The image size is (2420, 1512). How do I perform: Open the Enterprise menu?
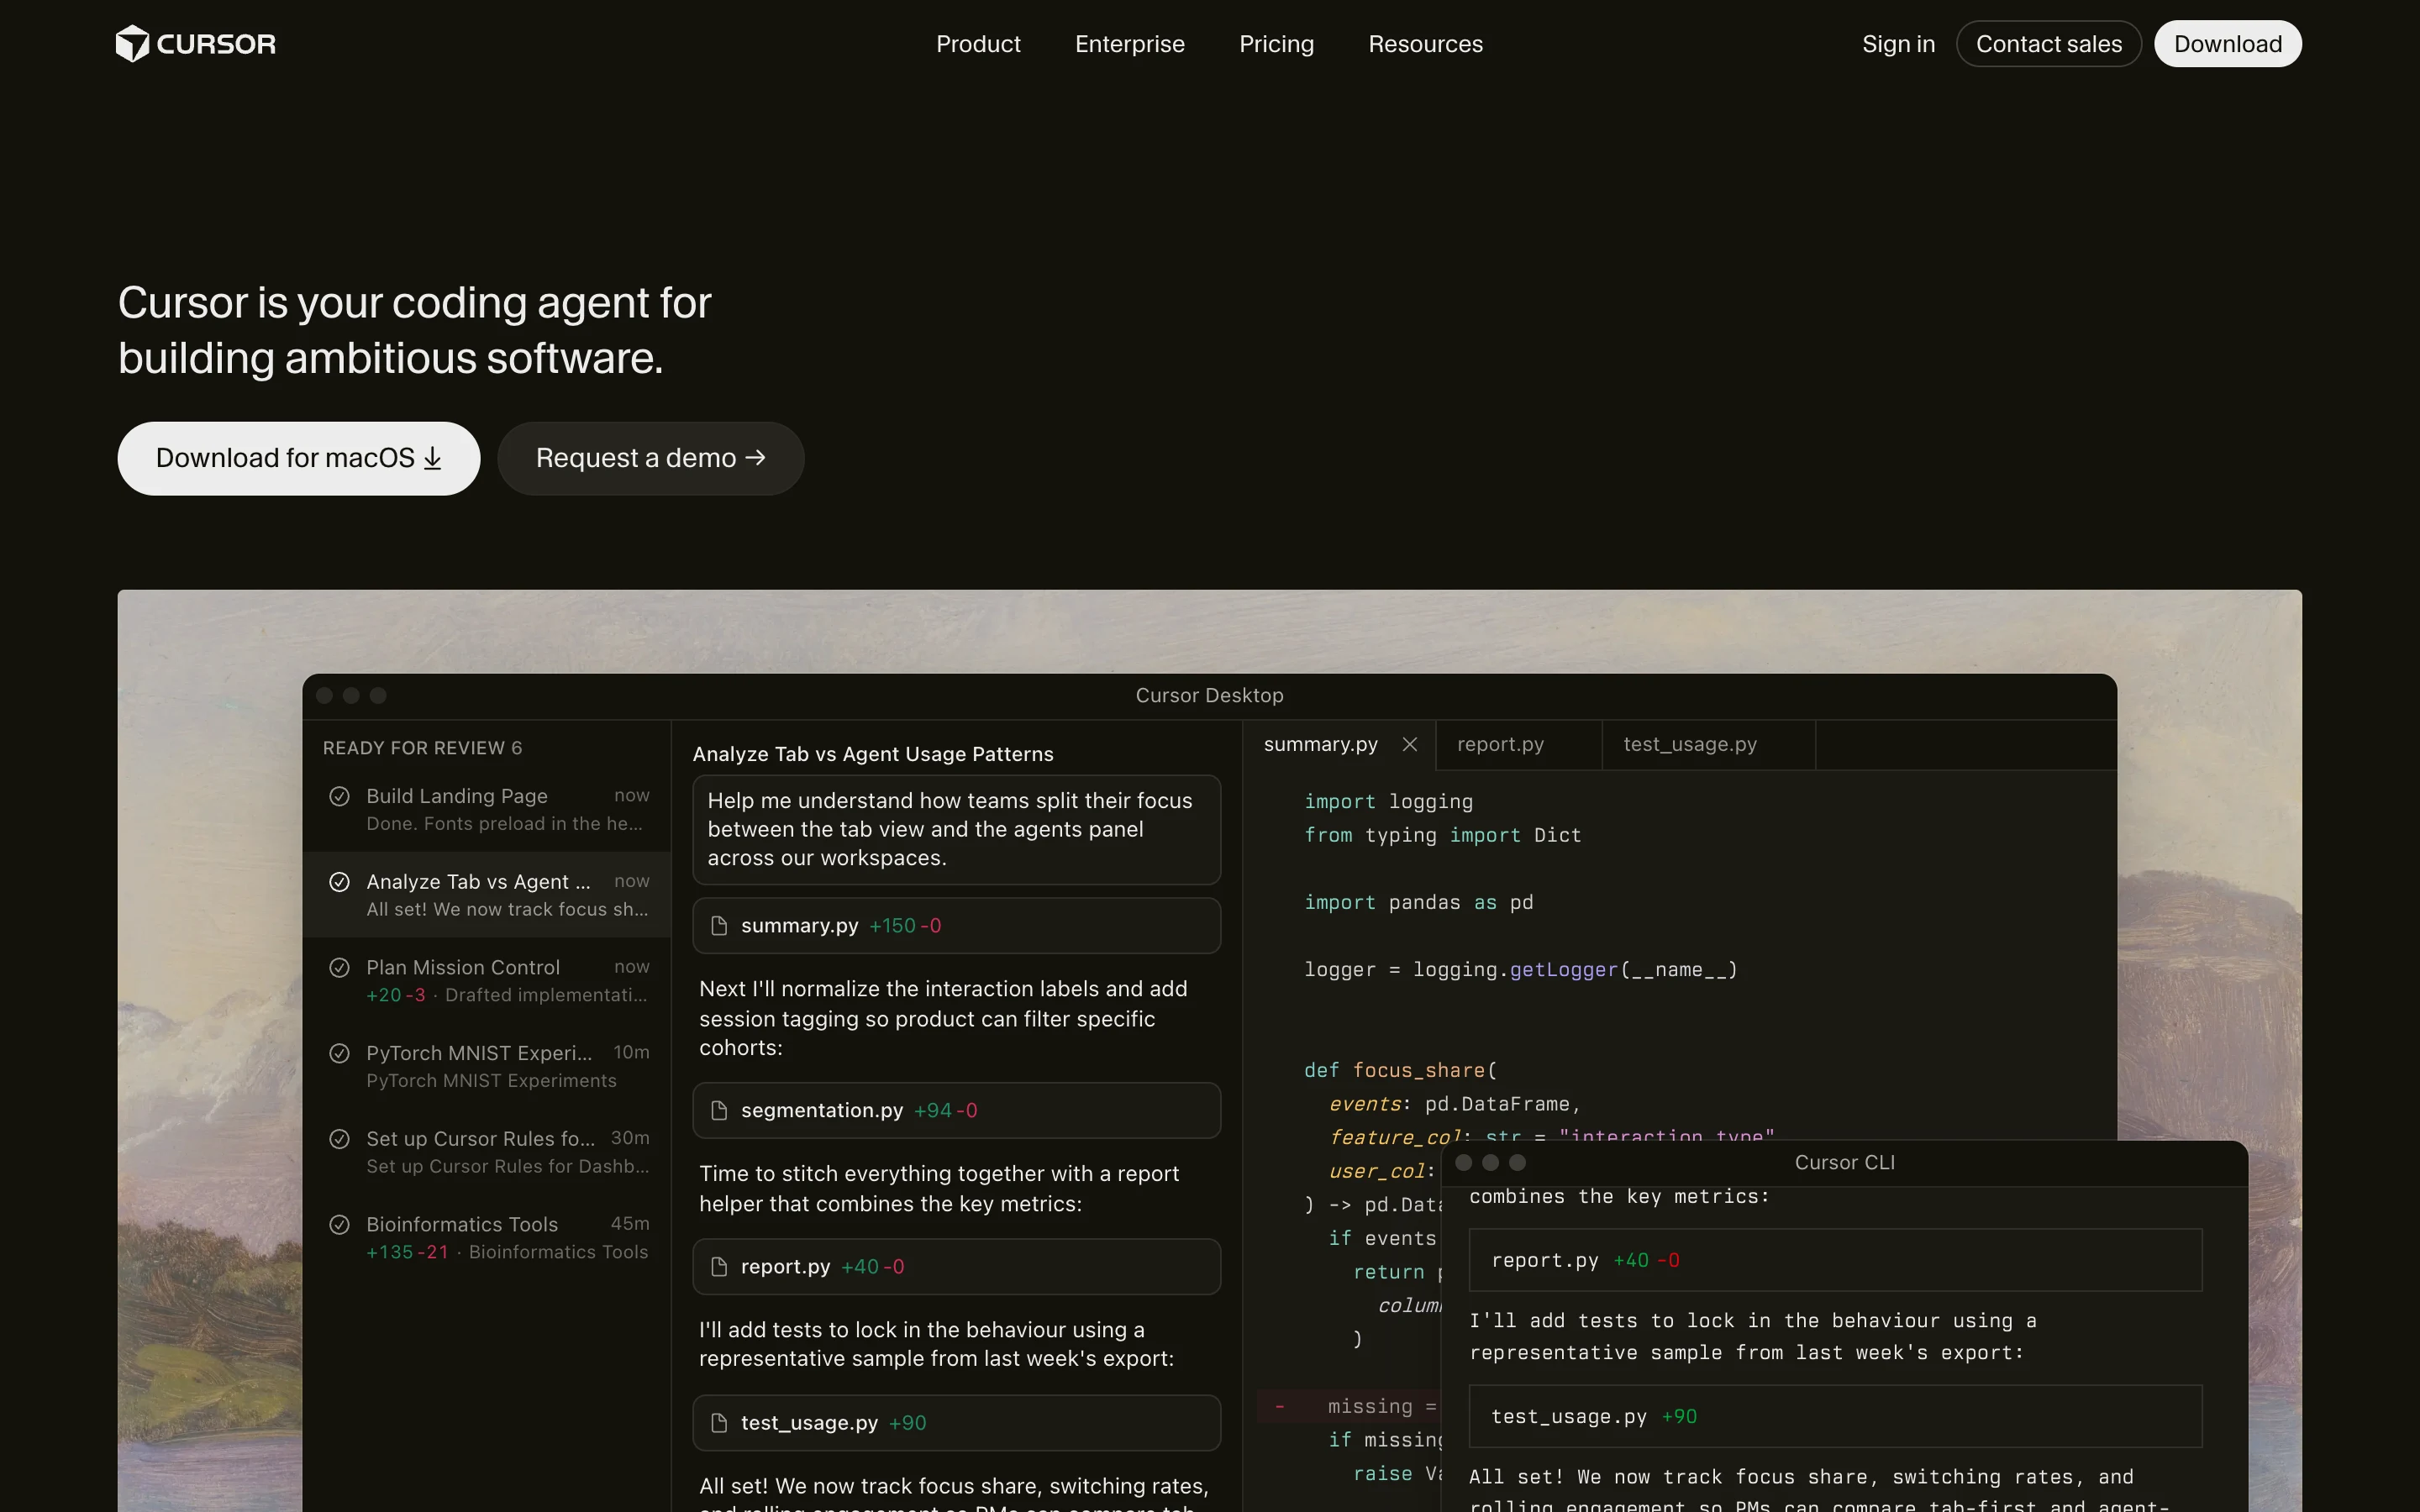[1129, 44]
